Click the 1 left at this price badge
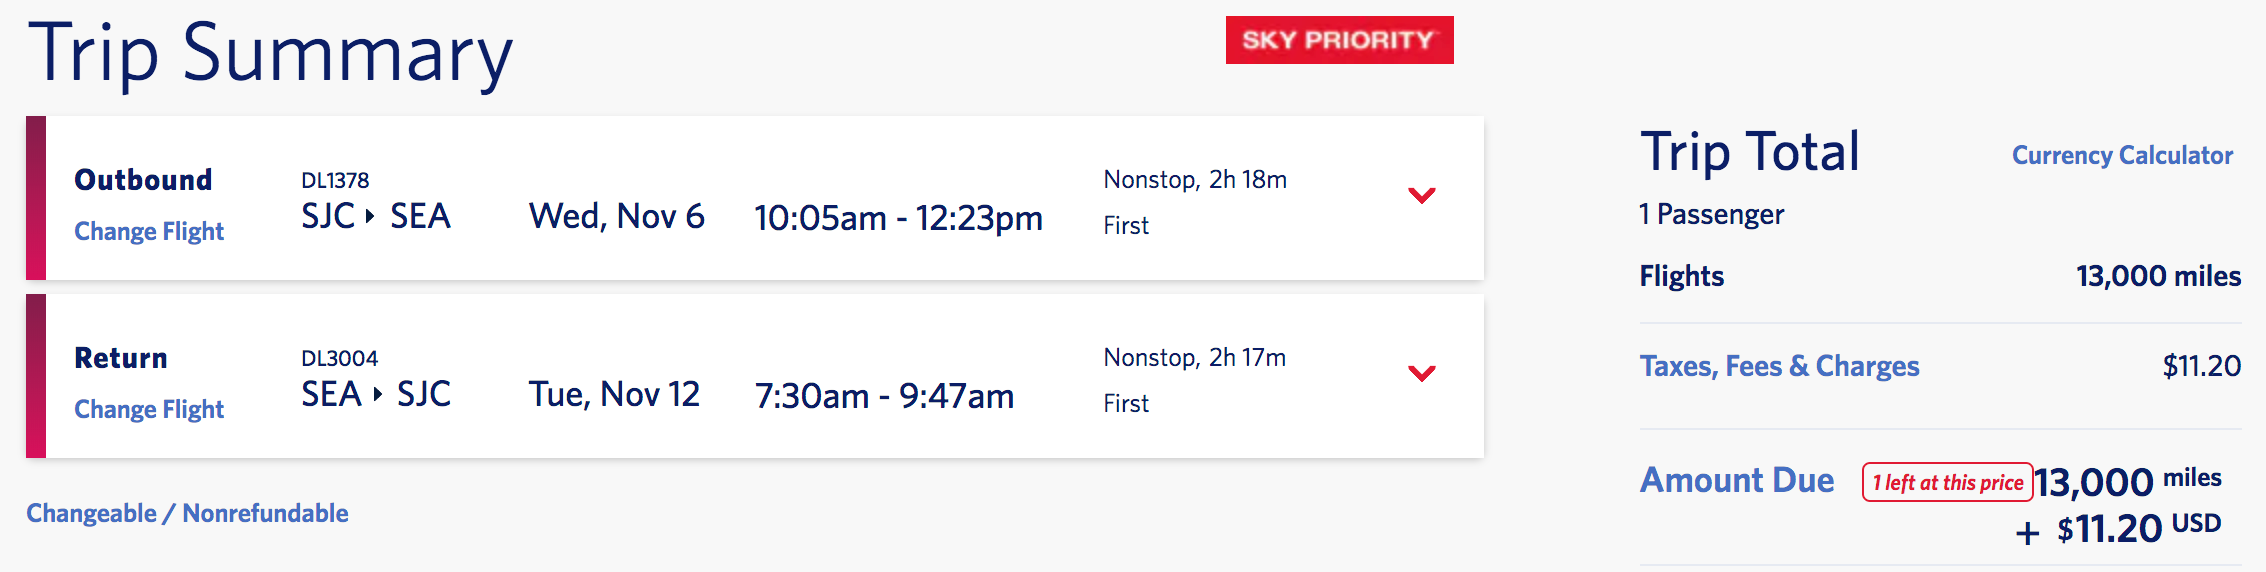This screenshot has width=2266, height=572. (x=1947, y=482)
